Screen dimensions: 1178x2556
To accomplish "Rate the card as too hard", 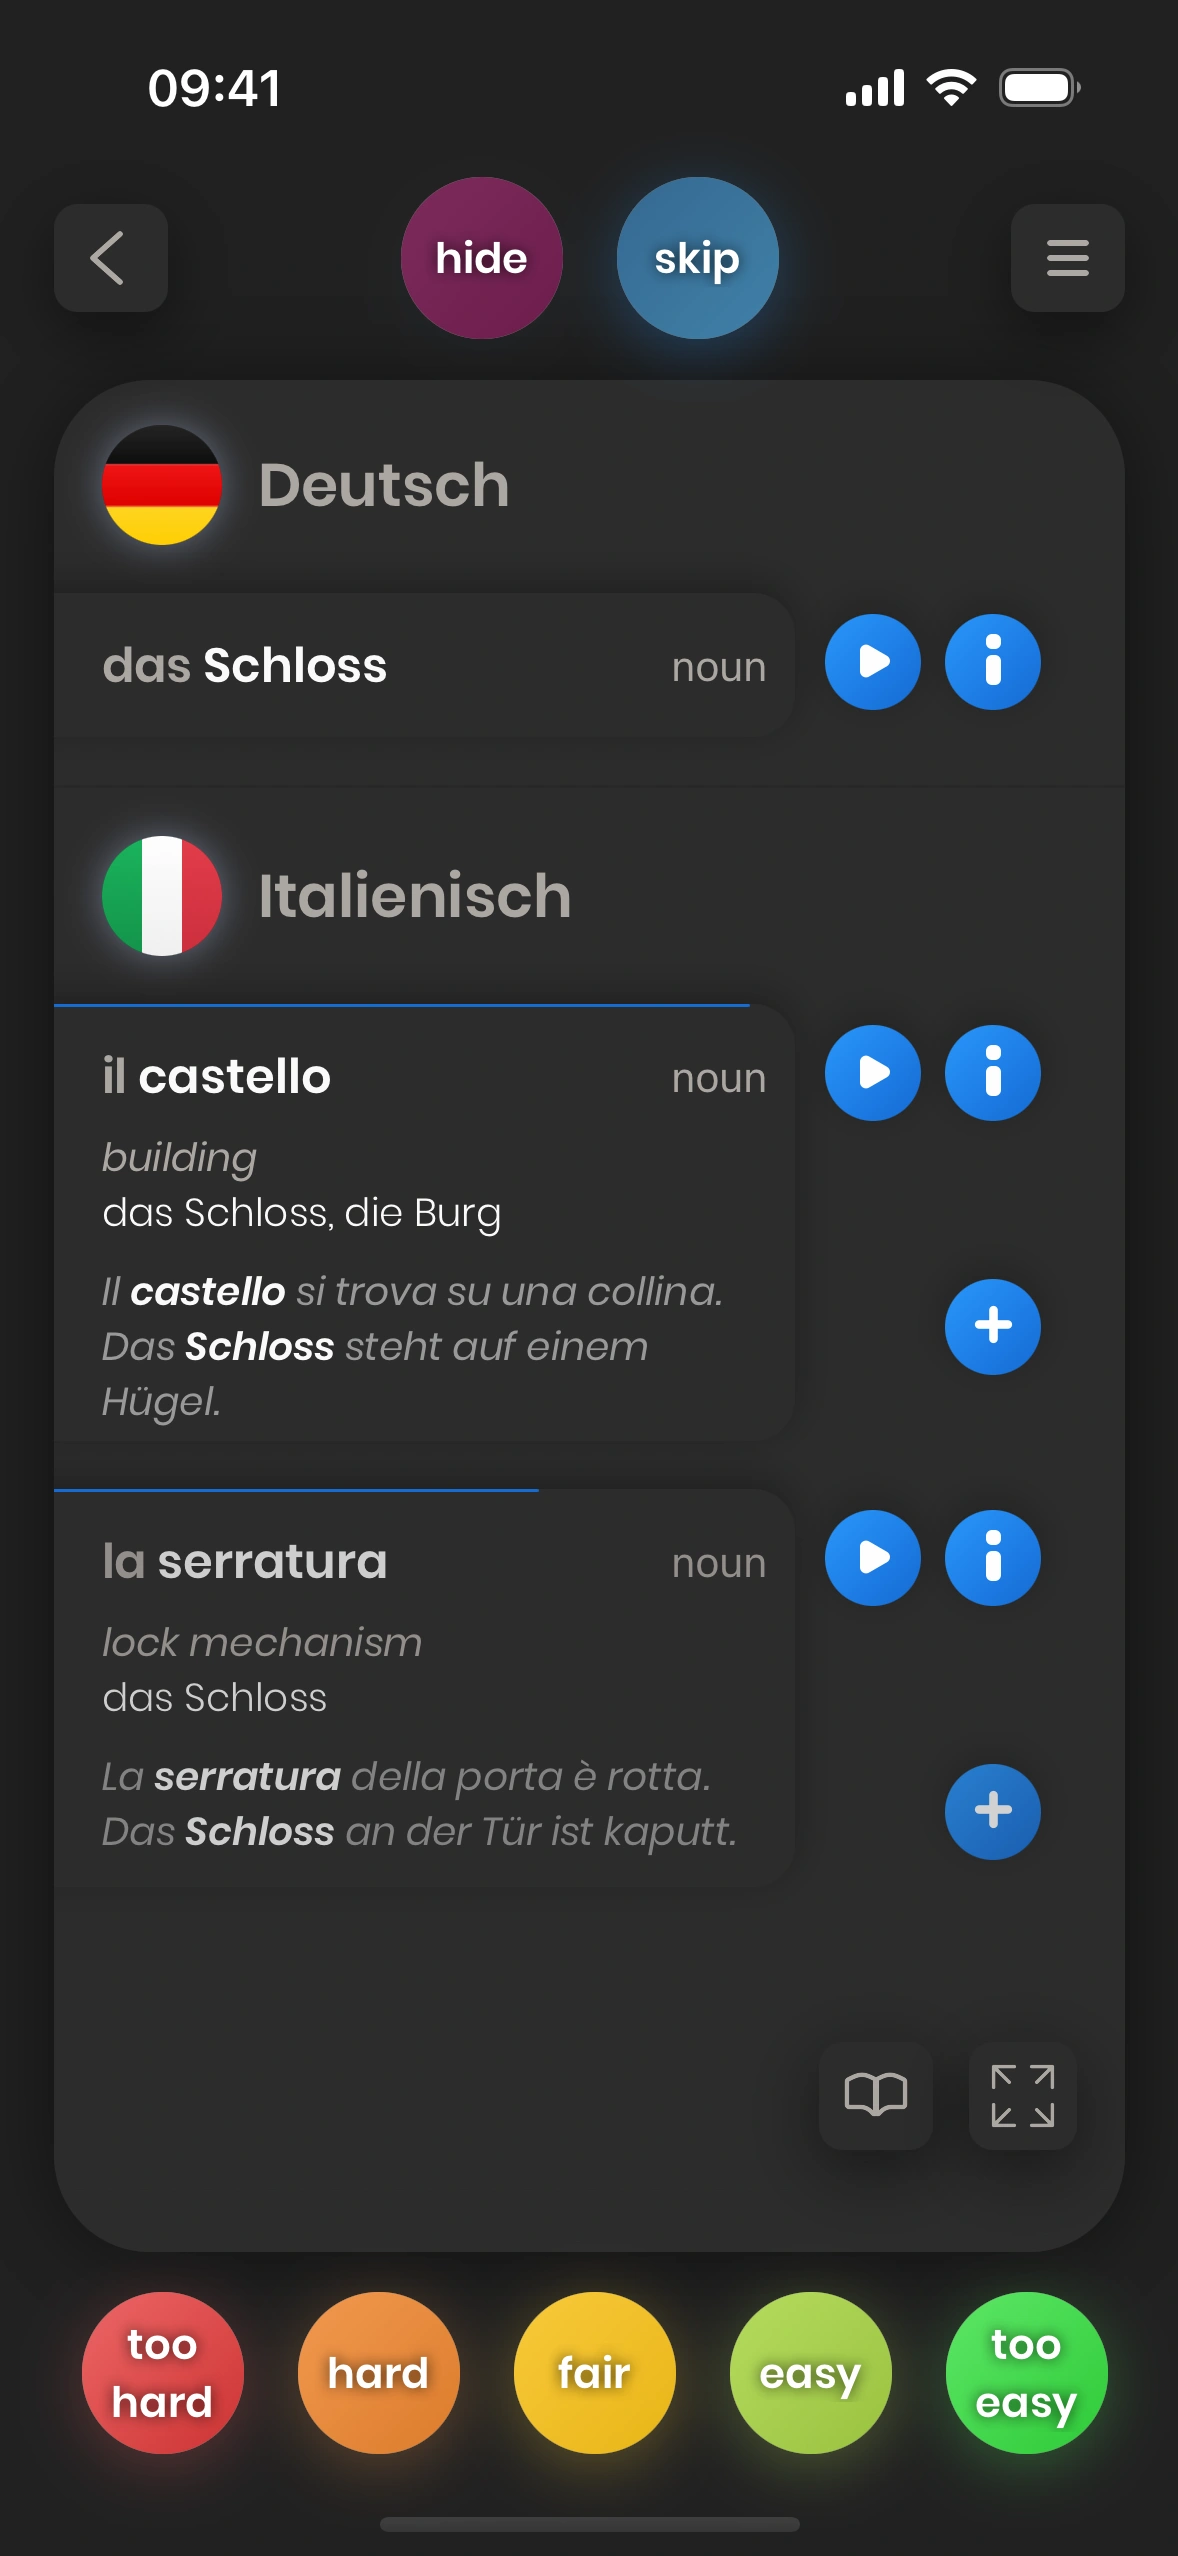I will click(162, 2372).
